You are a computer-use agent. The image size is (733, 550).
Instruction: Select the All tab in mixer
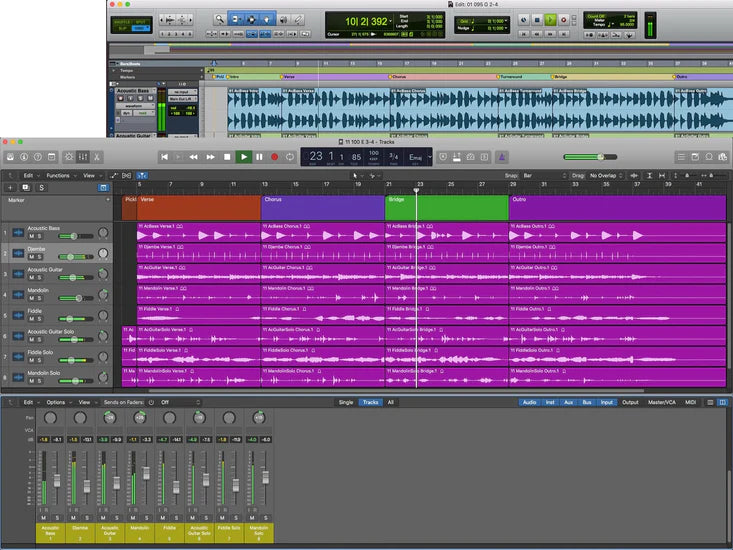pyautogui.click(x=390, y=402)
